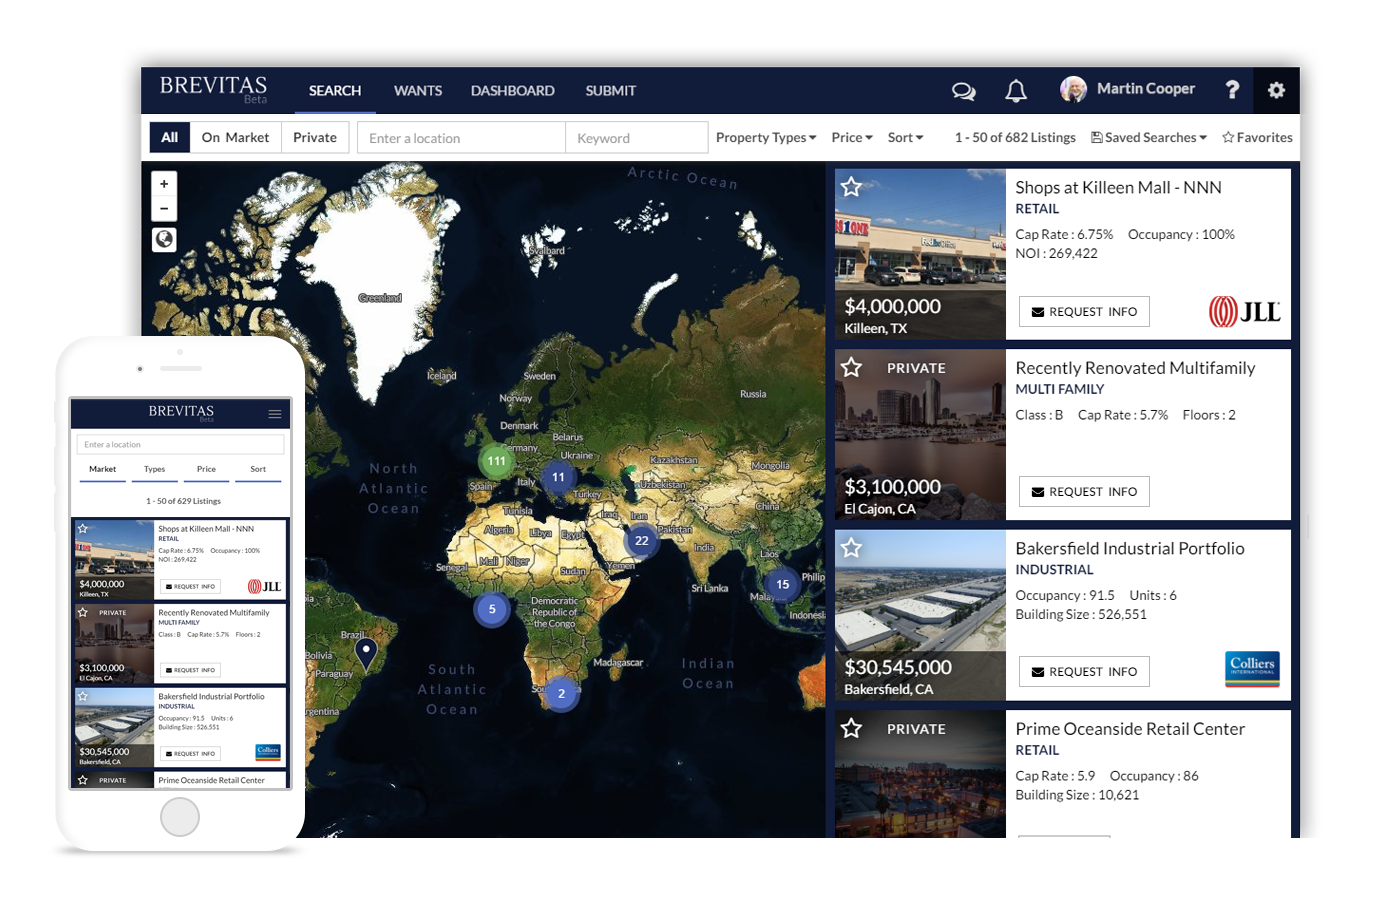Image resolution: width=1400 pixels, height=900 pixels.
Task: Star the Recently Renovated Multifamily listing
Action: coord(851,367)
